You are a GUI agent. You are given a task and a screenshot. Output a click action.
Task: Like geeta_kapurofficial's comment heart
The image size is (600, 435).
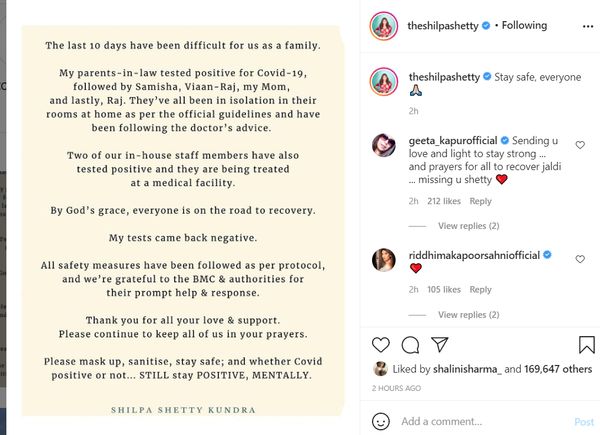point(580,145)
